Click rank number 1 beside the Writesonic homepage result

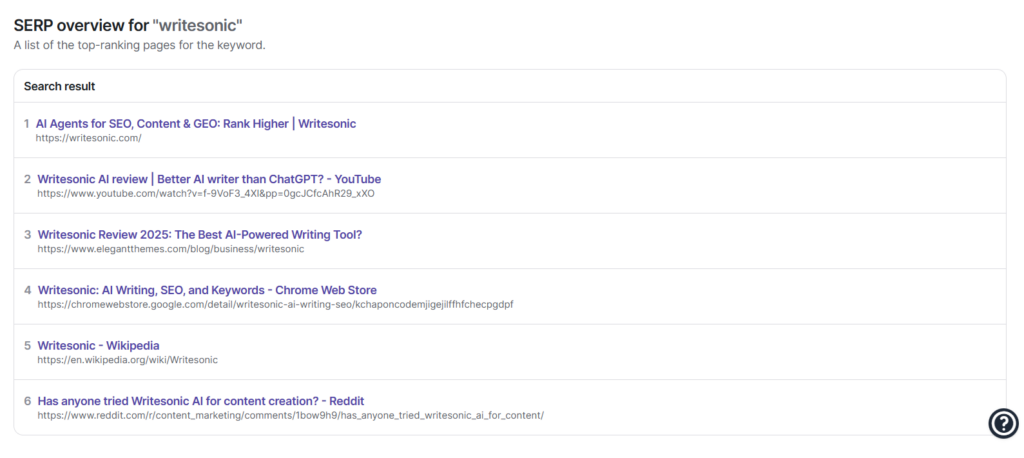(x=27, y=123)
